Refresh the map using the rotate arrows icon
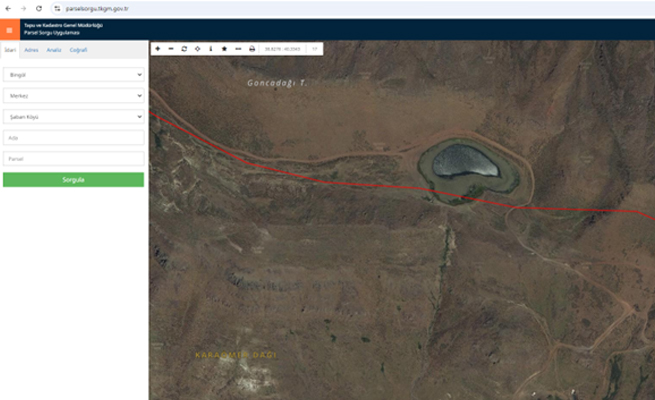 (x=184, y=49)
